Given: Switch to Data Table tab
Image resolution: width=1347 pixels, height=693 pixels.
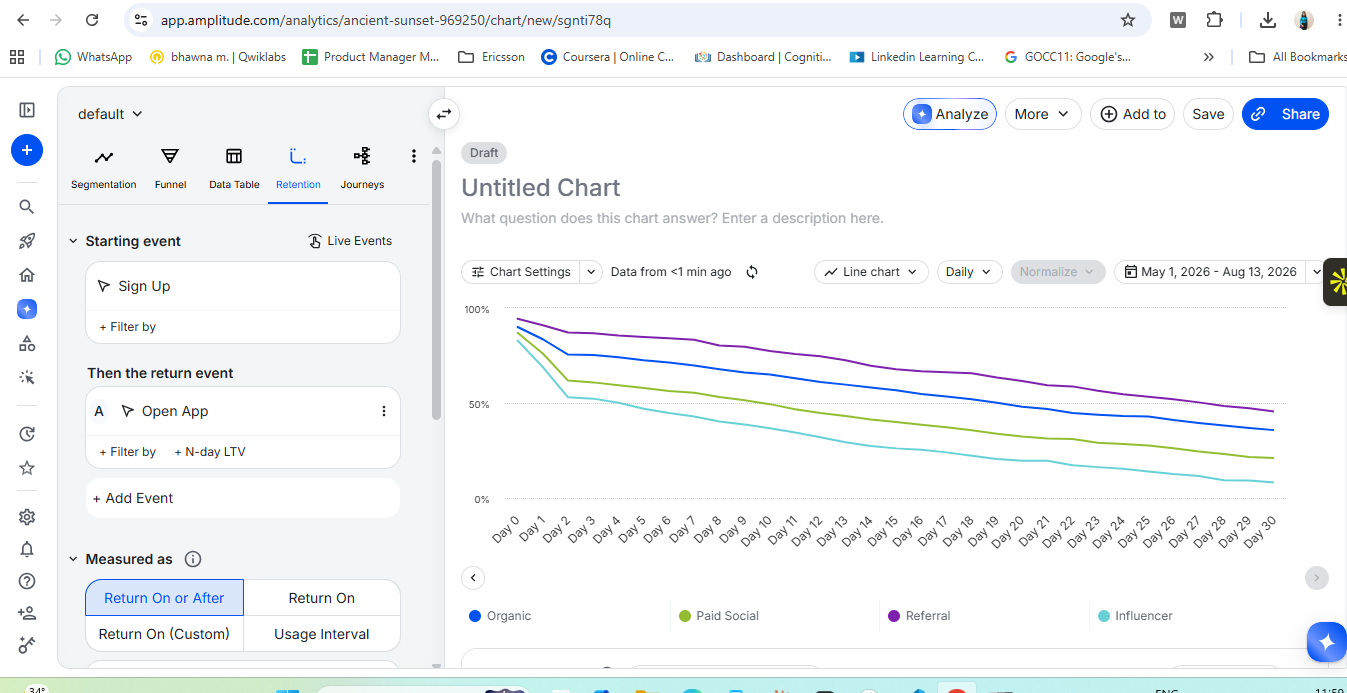Looking at the screenshot, I should click(234, 169).
